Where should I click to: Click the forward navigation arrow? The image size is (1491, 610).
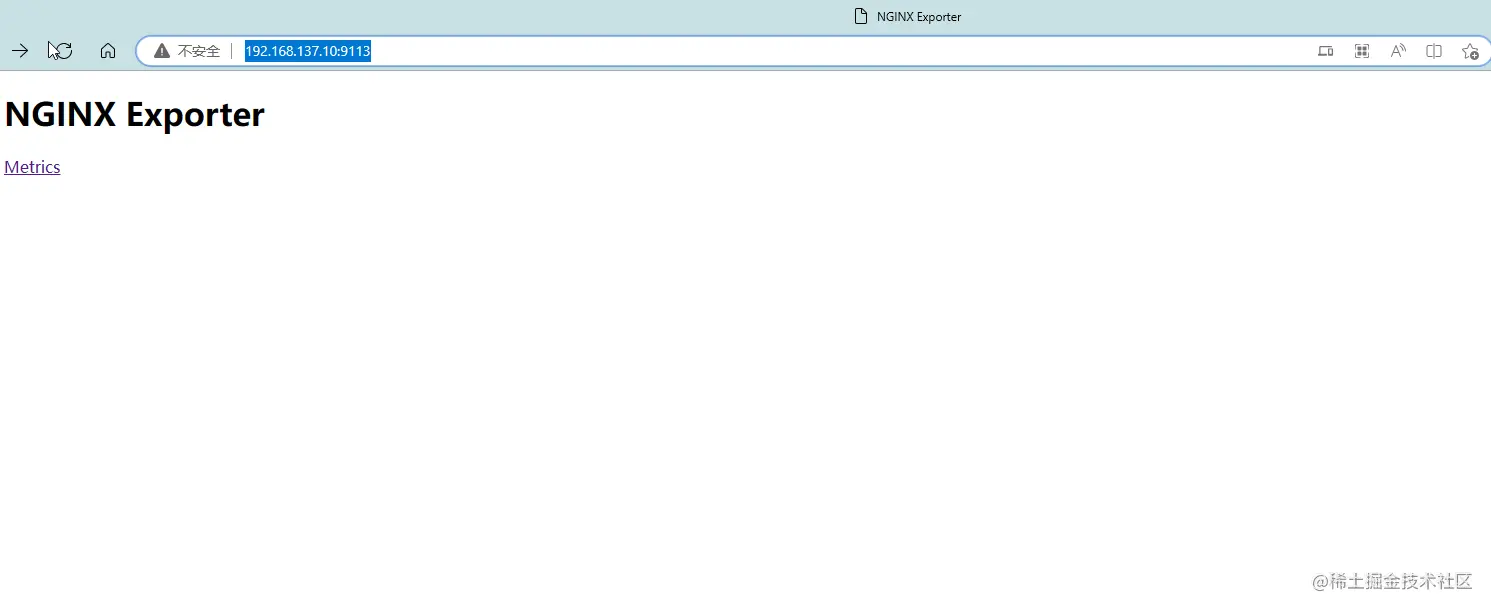click(x=20, y=51)
